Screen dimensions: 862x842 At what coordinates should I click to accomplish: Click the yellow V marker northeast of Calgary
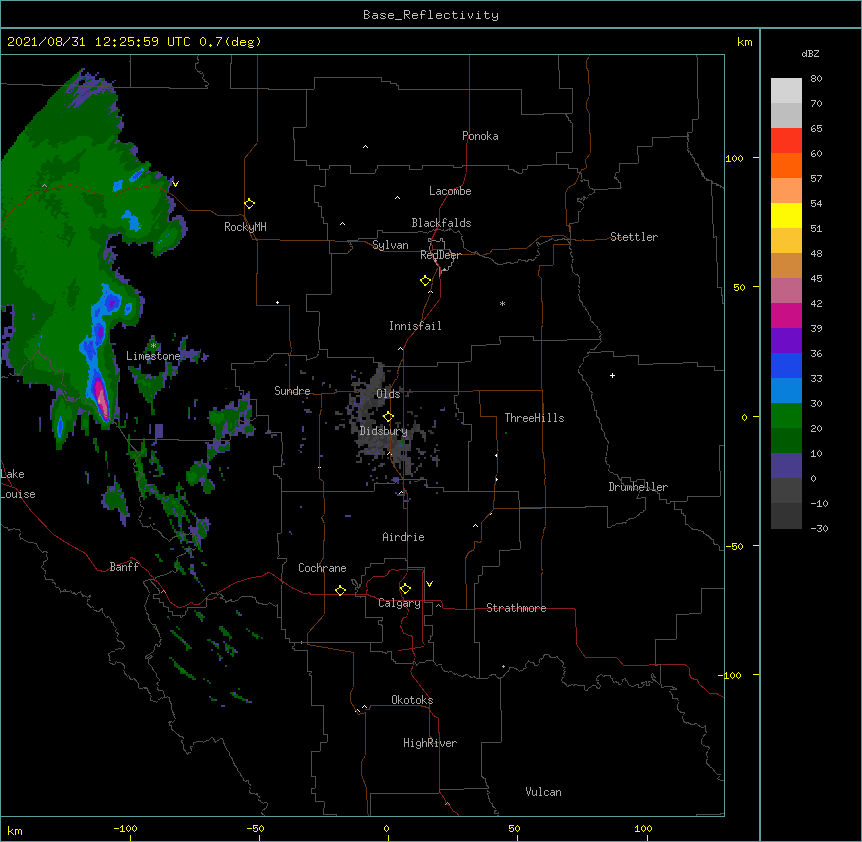click(x=429, y=584)
